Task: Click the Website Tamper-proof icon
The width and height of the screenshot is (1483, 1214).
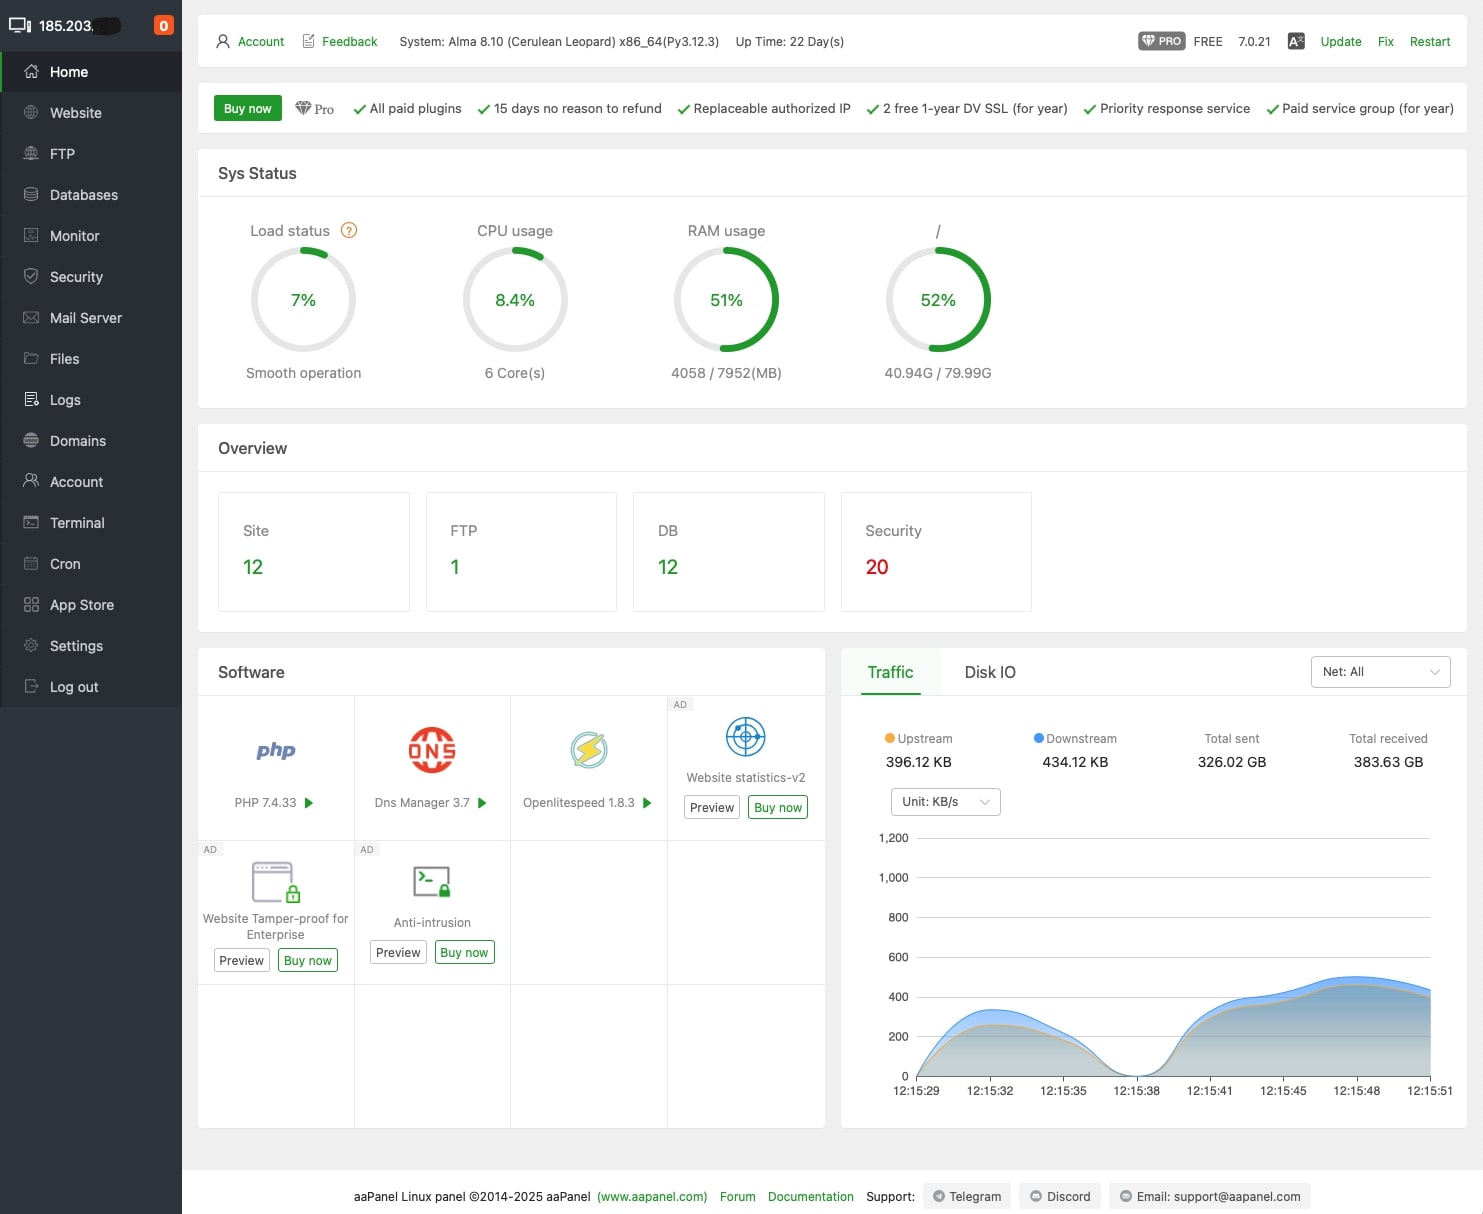Action: (x=276, y=882)
